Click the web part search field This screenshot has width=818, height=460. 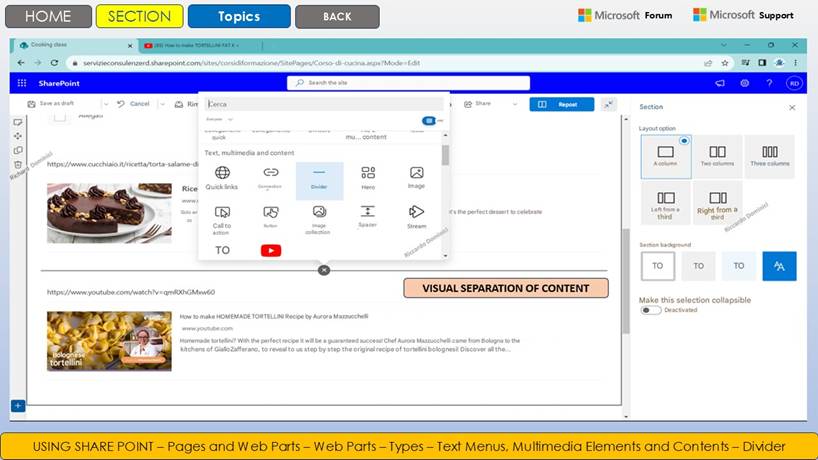(x=323, y=104)
